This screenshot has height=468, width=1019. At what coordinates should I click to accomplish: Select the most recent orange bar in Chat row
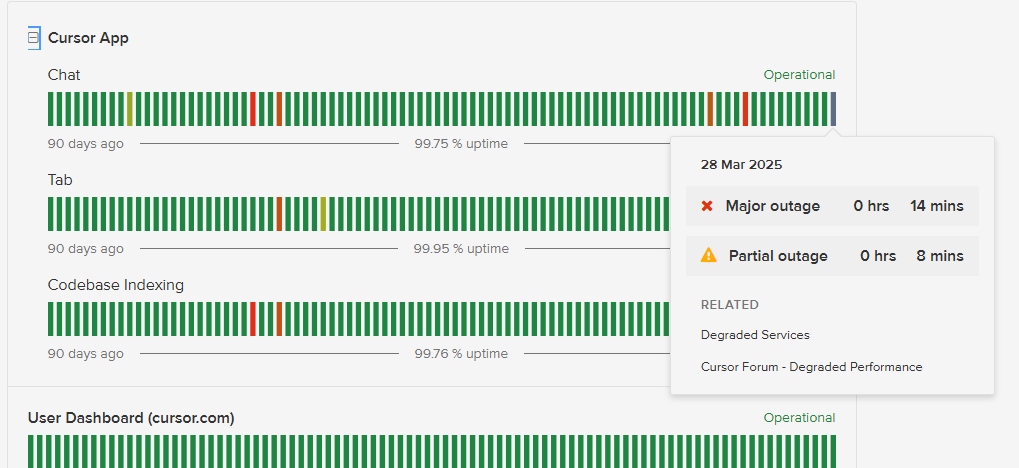[x=710, y=109]
